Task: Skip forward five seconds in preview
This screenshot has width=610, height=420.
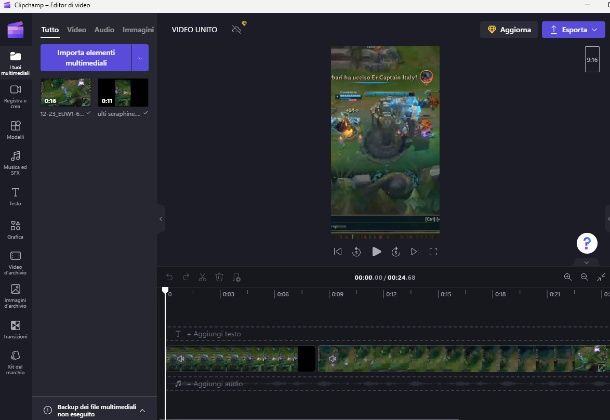Action: coord(396,252)
